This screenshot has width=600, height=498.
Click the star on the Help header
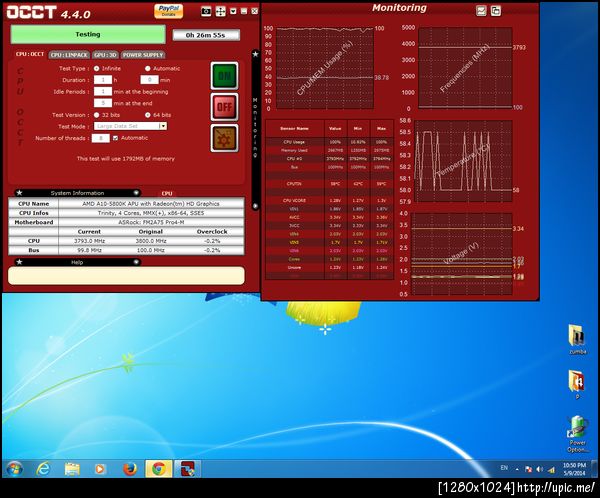click(20, 262)
